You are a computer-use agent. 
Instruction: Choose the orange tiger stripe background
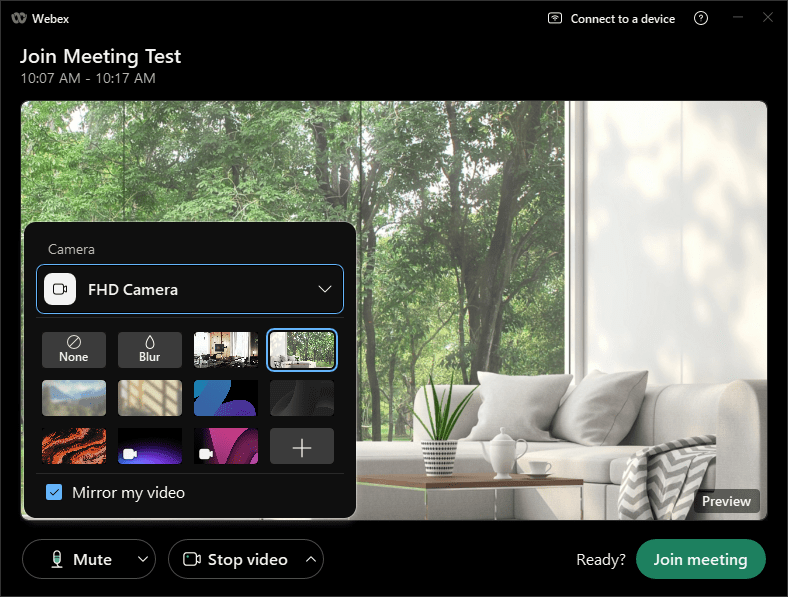[74, 446]
